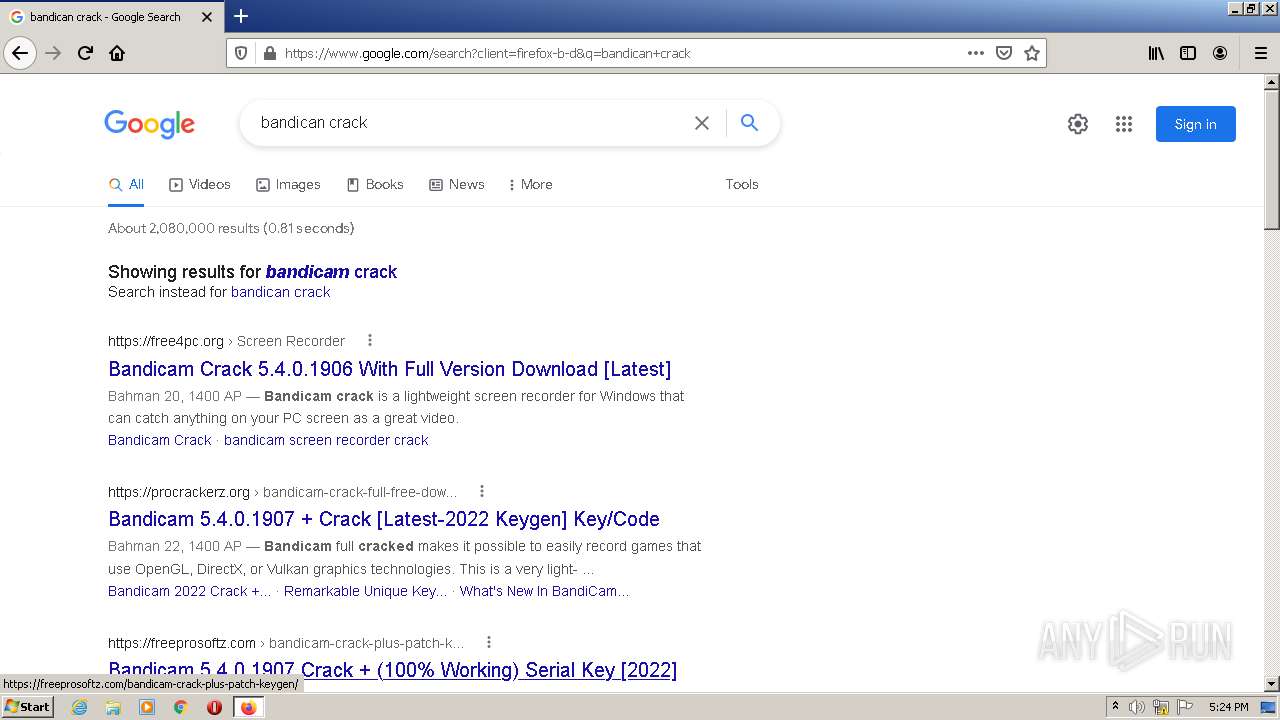Show sidebars via toolbar icon
The width and height of the screenshot is (1280, 720).
(1188, 53)
